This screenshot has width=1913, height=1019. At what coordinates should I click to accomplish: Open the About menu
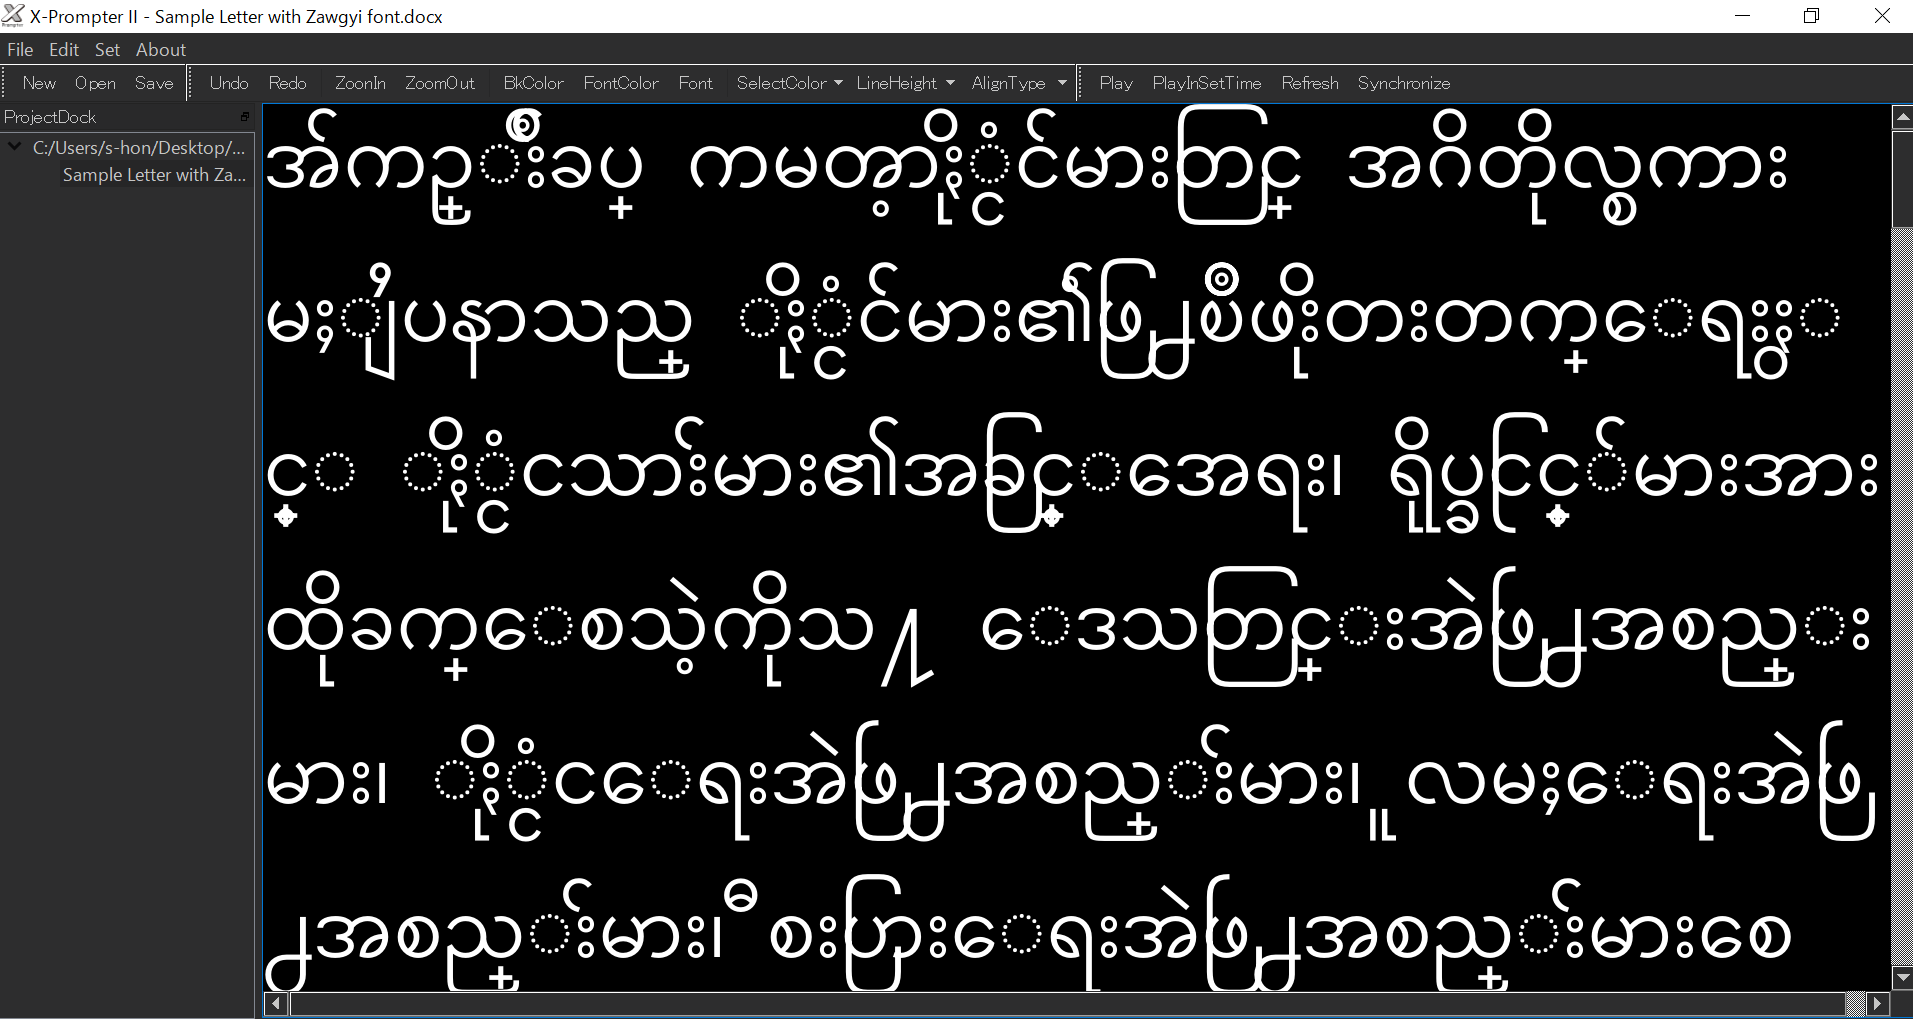coord(161,49)
